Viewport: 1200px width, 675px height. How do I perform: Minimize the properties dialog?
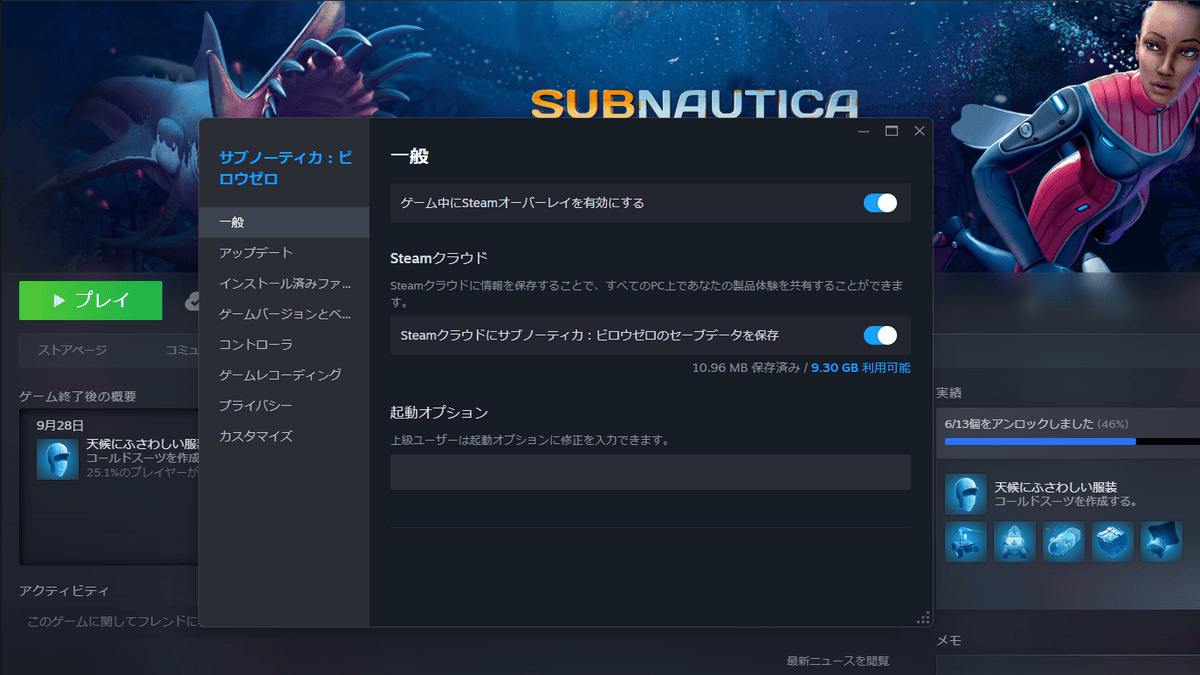click(x=865, y=131)
